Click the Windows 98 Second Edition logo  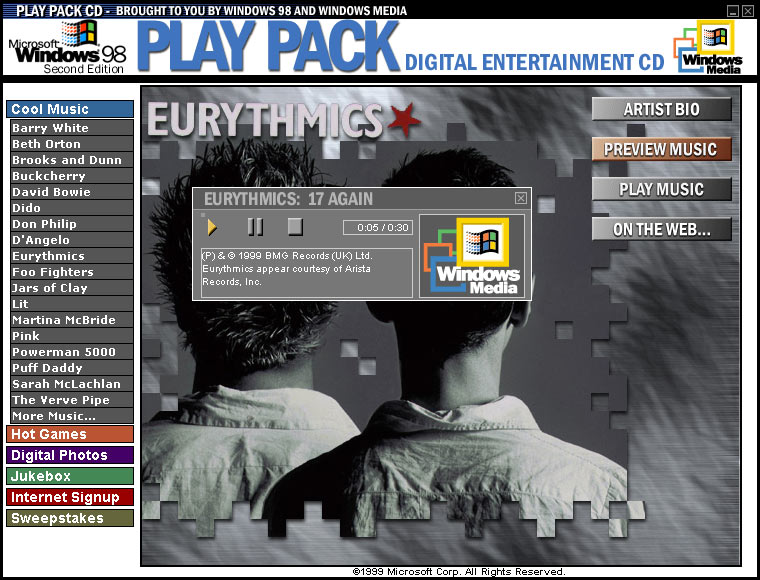point(67,47)
